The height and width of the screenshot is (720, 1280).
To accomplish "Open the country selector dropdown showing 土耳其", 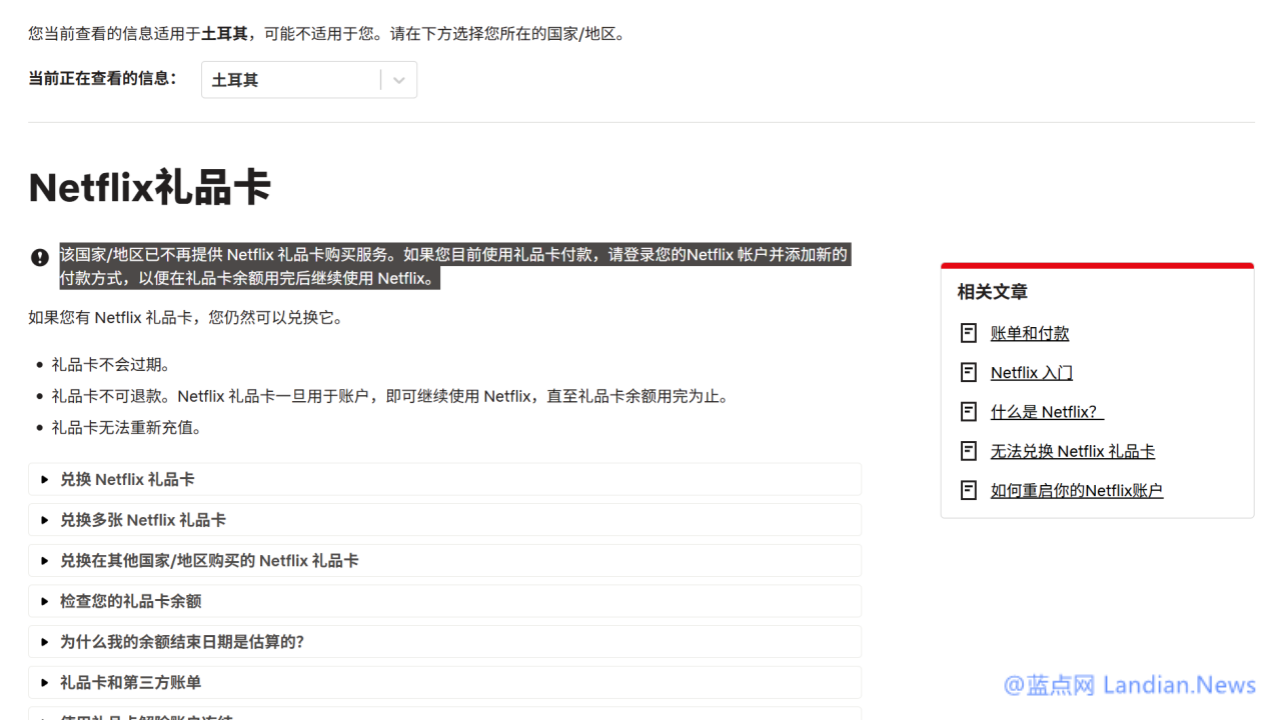I will tap(309, 80).
